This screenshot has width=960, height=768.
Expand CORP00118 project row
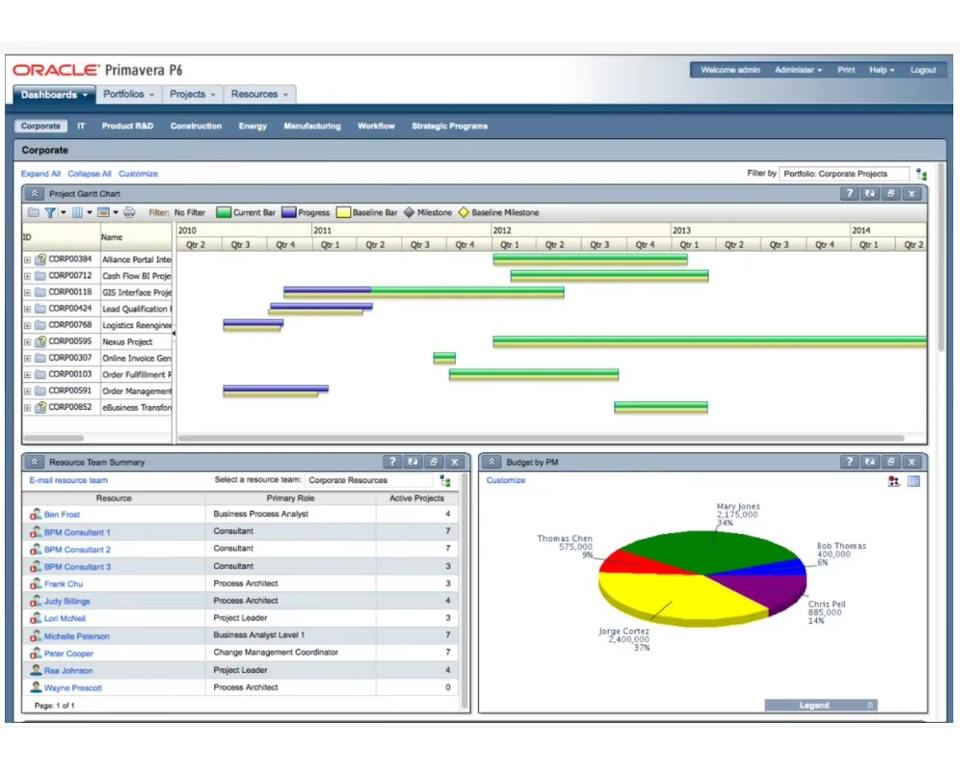coord(27,293)
